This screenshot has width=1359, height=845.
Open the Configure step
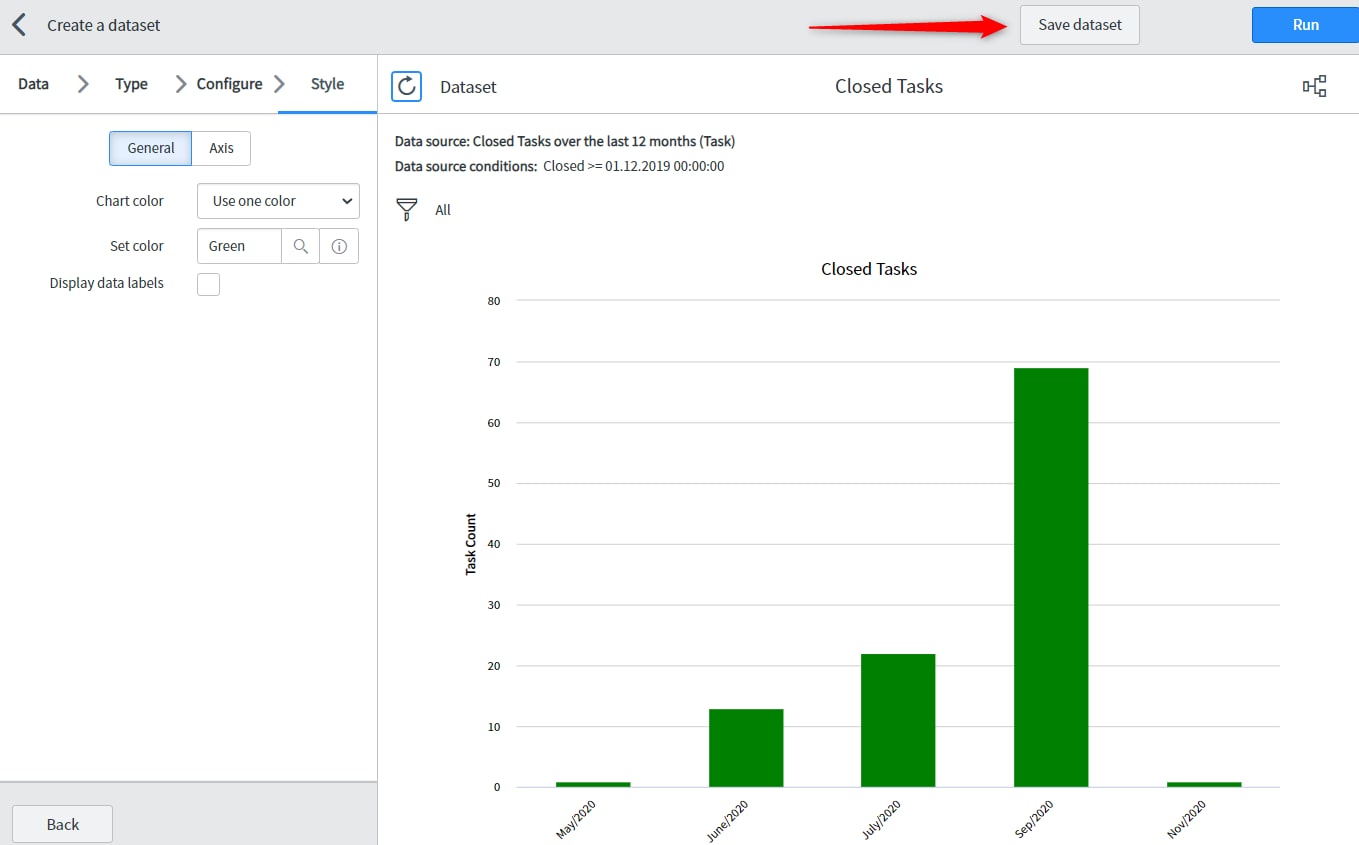point(231,84)
